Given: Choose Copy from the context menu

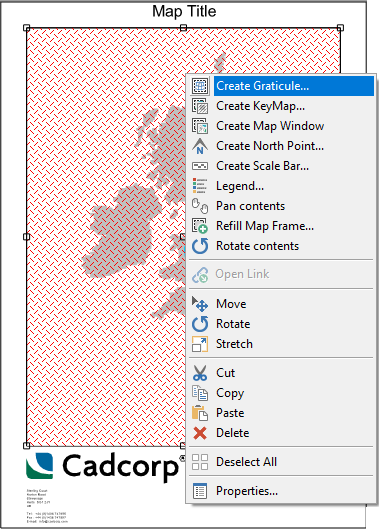Looking at the screenshot, I should (x=281, y=393).
